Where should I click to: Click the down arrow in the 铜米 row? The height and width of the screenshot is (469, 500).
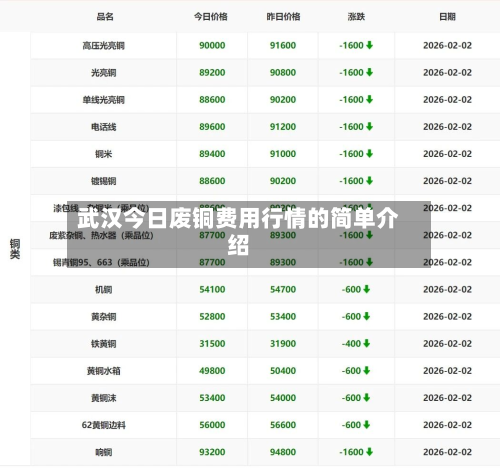[x=369, y=154]
